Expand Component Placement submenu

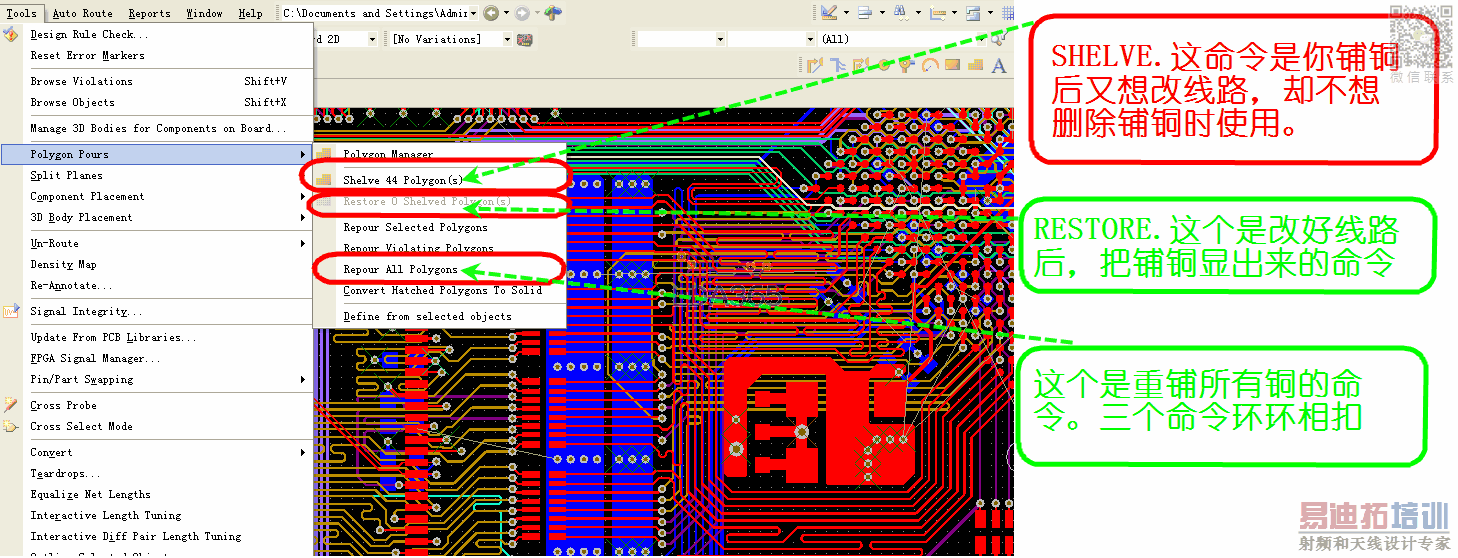(157, 197)
